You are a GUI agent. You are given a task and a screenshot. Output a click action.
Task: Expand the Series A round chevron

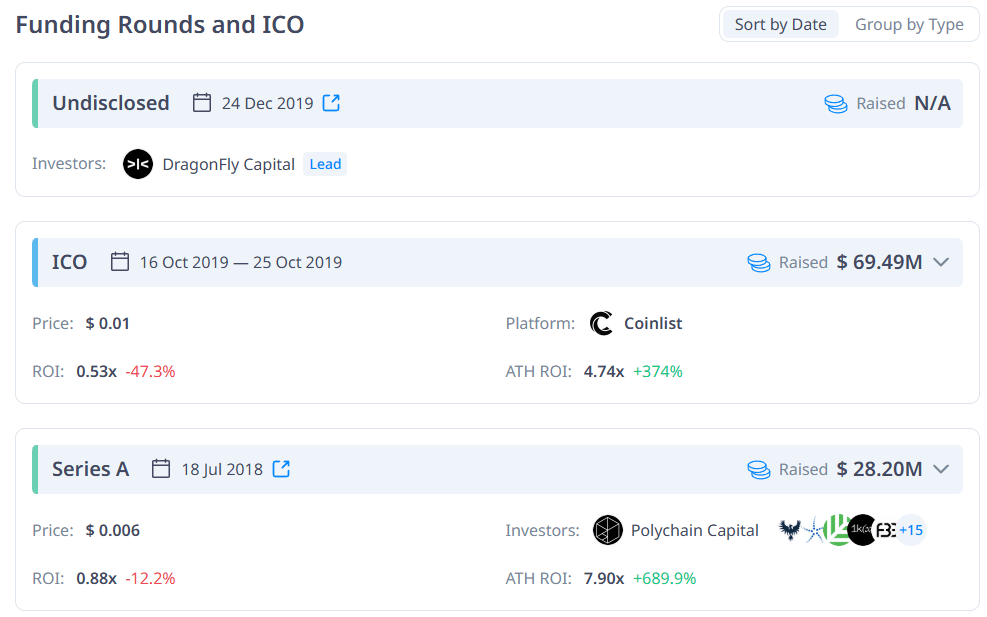[941, 469]
